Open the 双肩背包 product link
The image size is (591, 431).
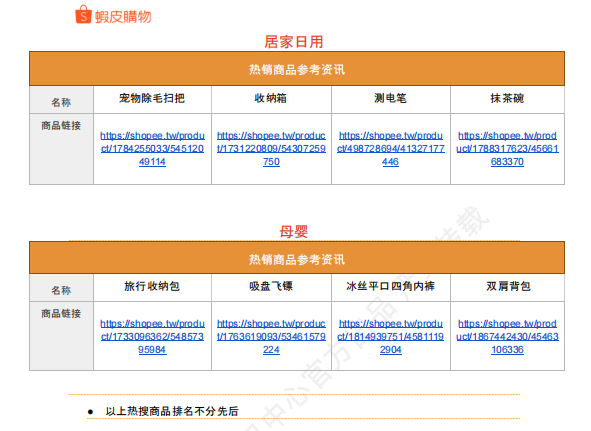507,337
